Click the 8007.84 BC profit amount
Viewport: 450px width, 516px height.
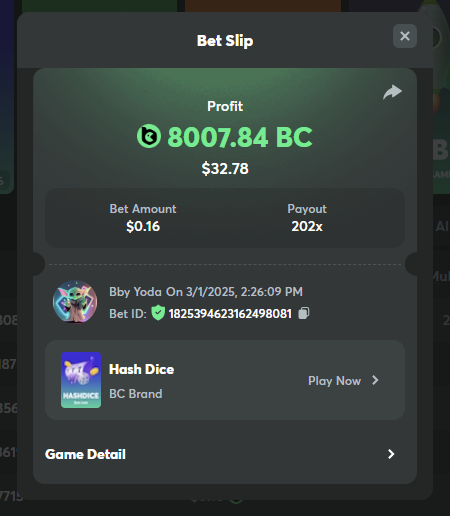pyautogui.click(x=240, y=137)
